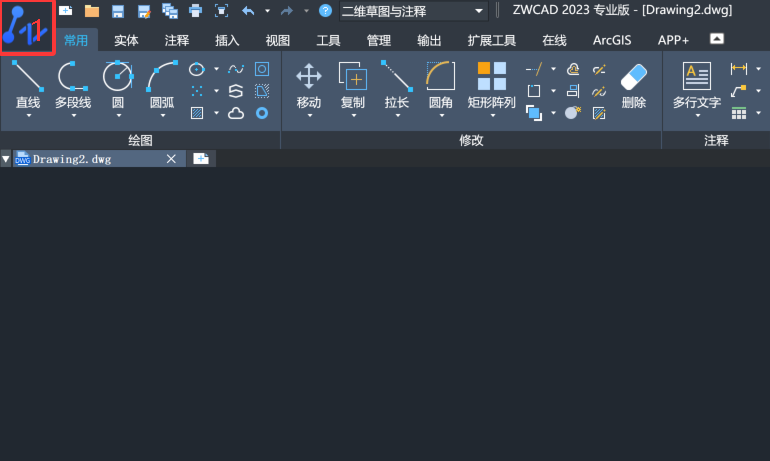Select the Boundary tool with dotted outline
Viewport: 770px width, 461px height.
262,91
